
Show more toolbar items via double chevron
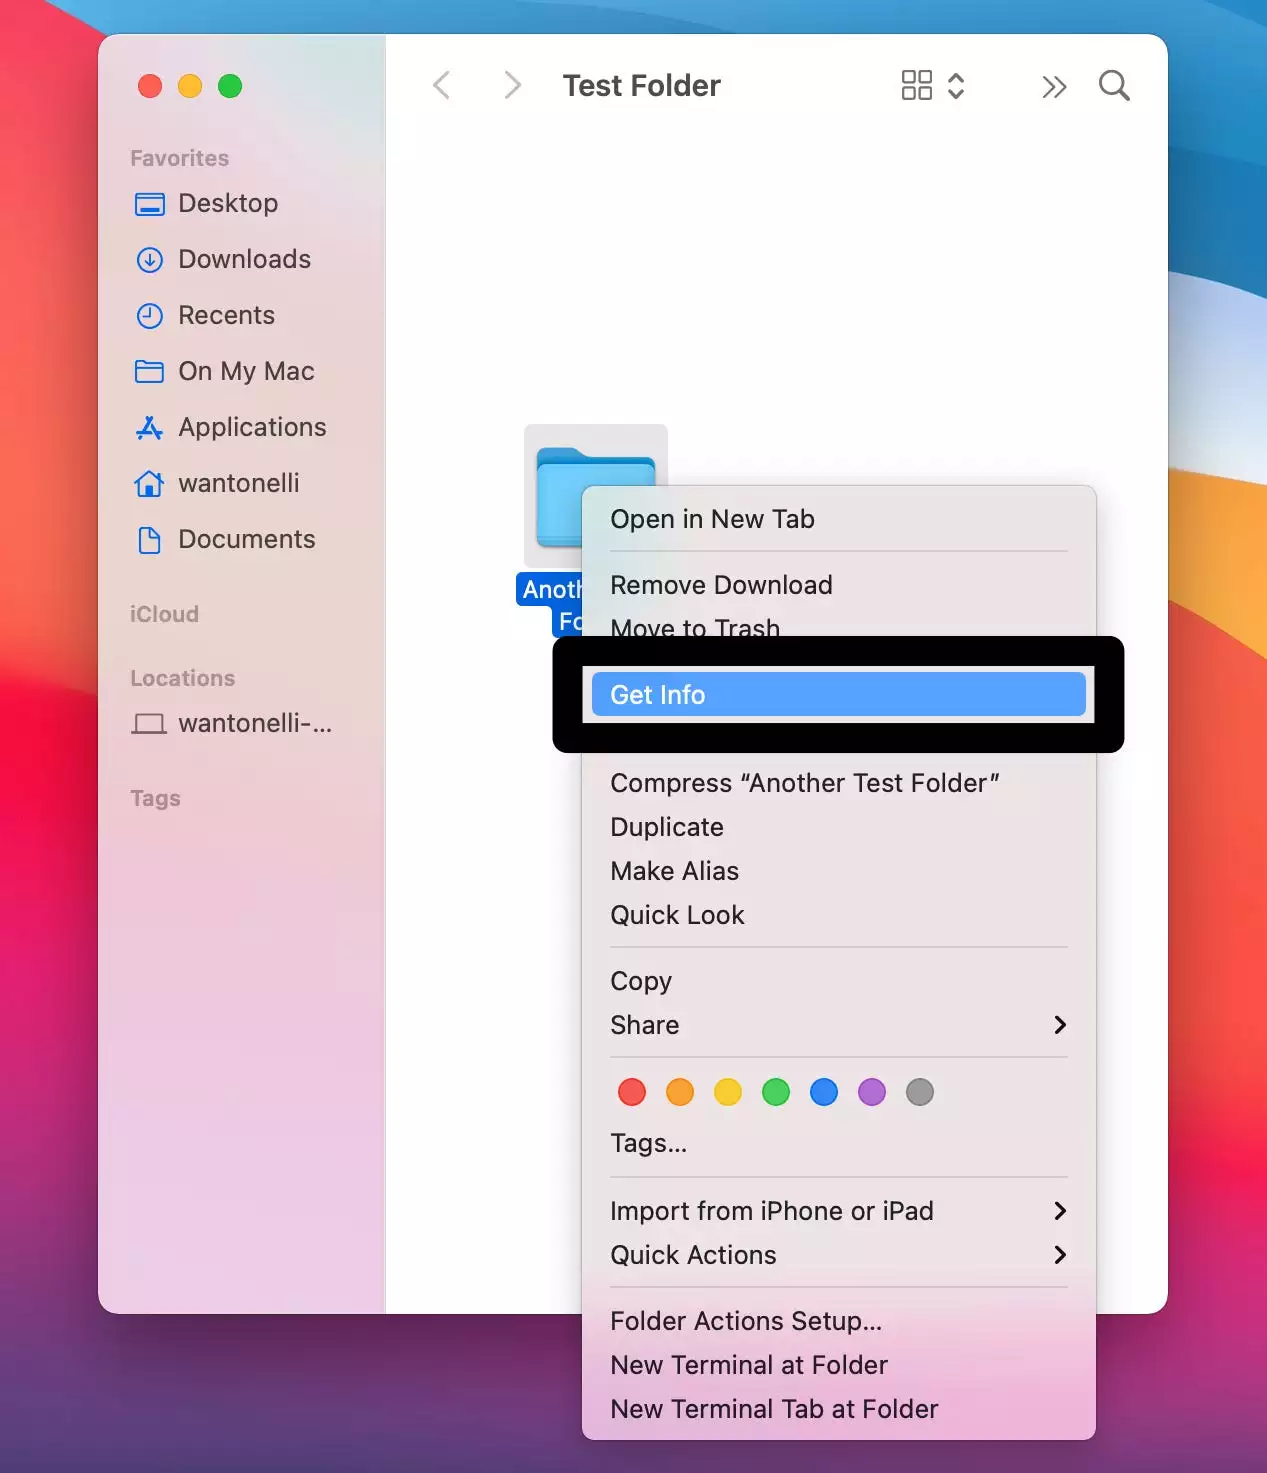(1053, 87)
